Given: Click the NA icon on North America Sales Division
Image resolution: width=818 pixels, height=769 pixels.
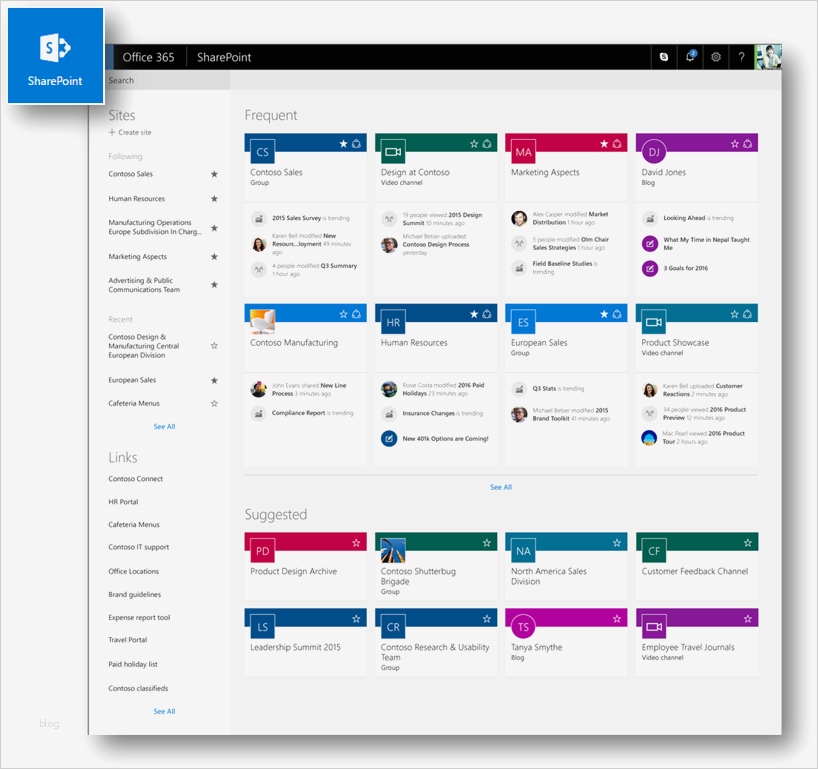Looking at the screenshot, I should click(x=523, y=551).
